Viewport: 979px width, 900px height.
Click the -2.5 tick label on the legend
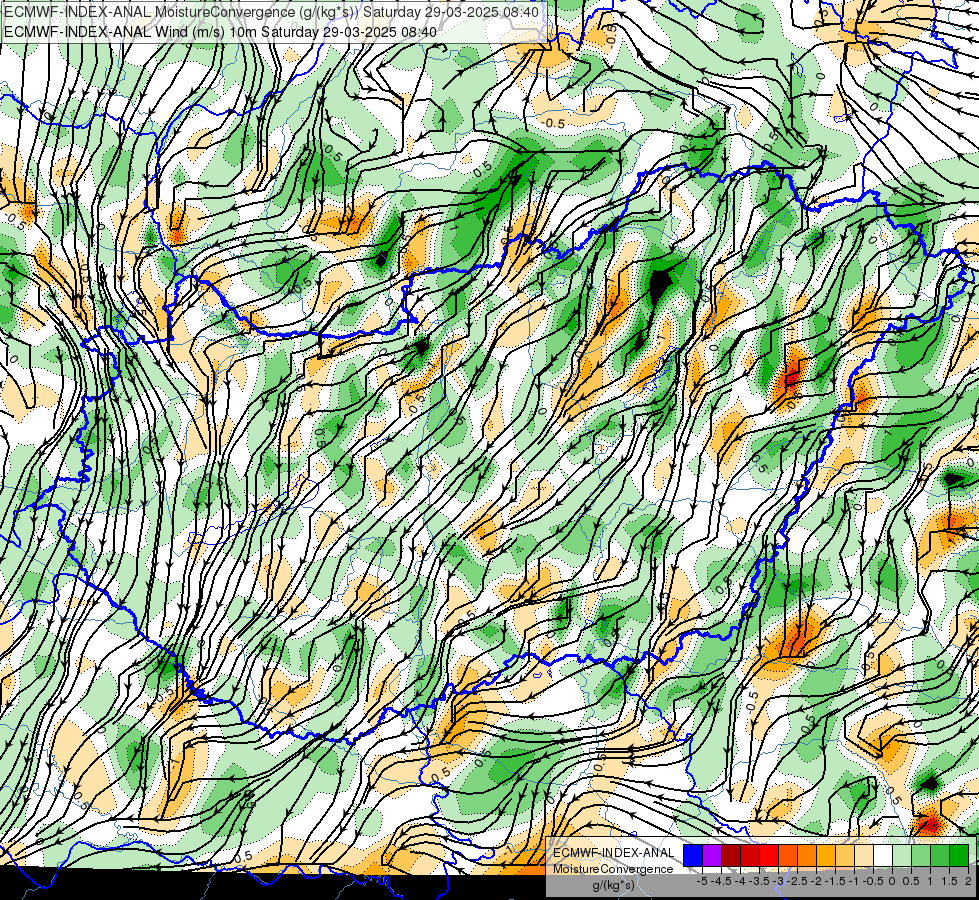[797, 881]
